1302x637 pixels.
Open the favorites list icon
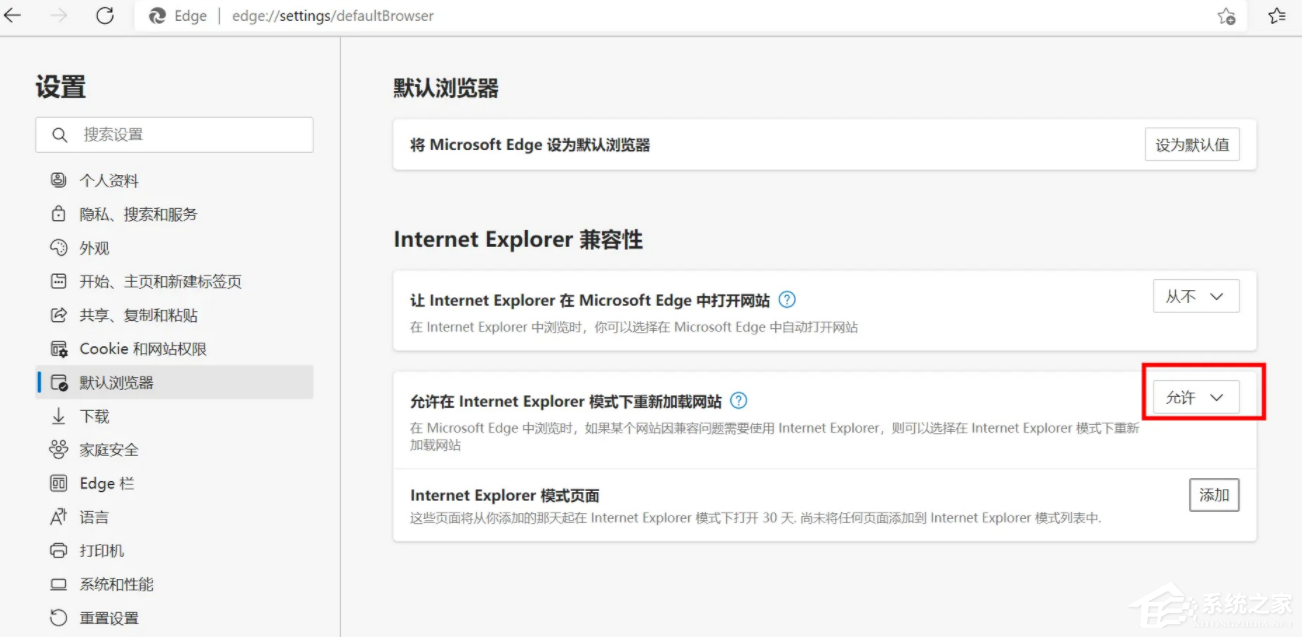tap(1277, 16)
